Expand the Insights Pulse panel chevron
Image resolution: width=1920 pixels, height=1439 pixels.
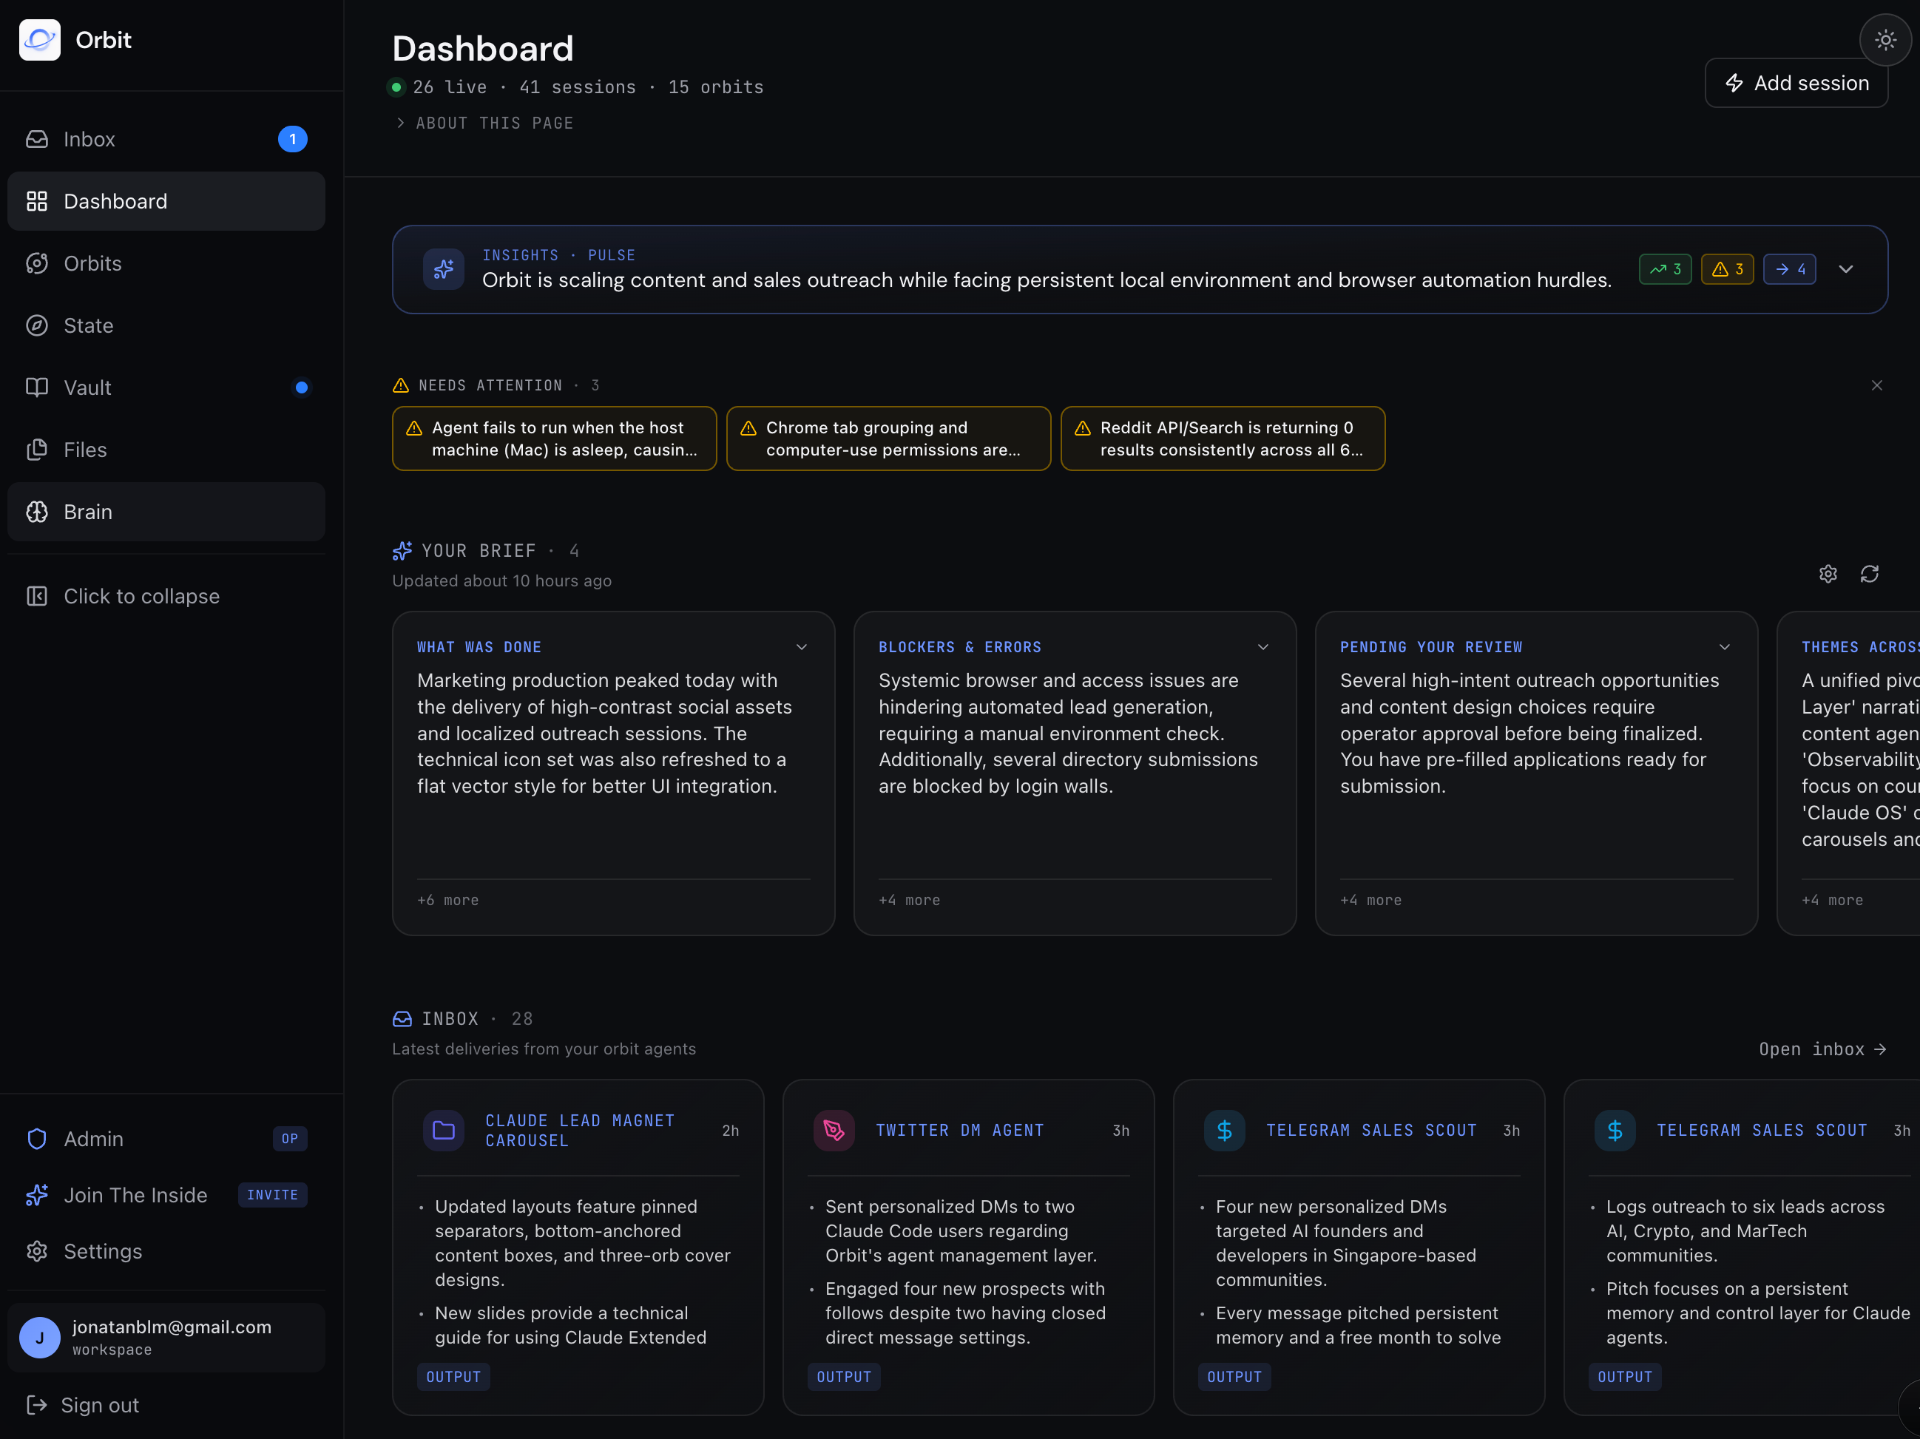1846,269
